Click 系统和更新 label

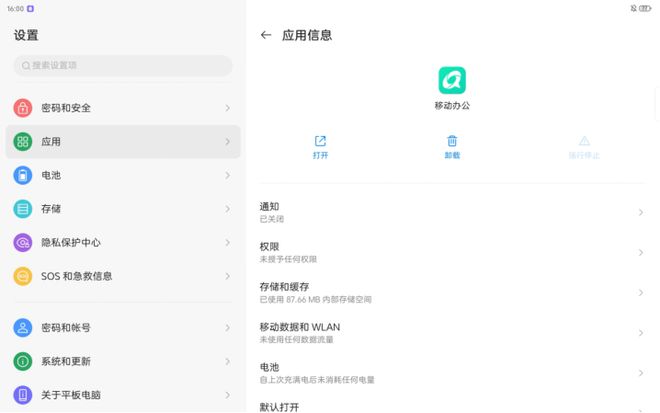(66, 361)
